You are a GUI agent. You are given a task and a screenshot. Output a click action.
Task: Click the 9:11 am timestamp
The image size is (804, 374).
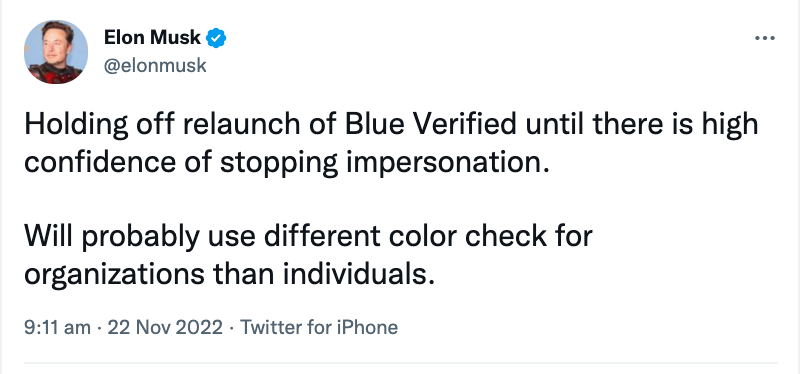[57, 327]
